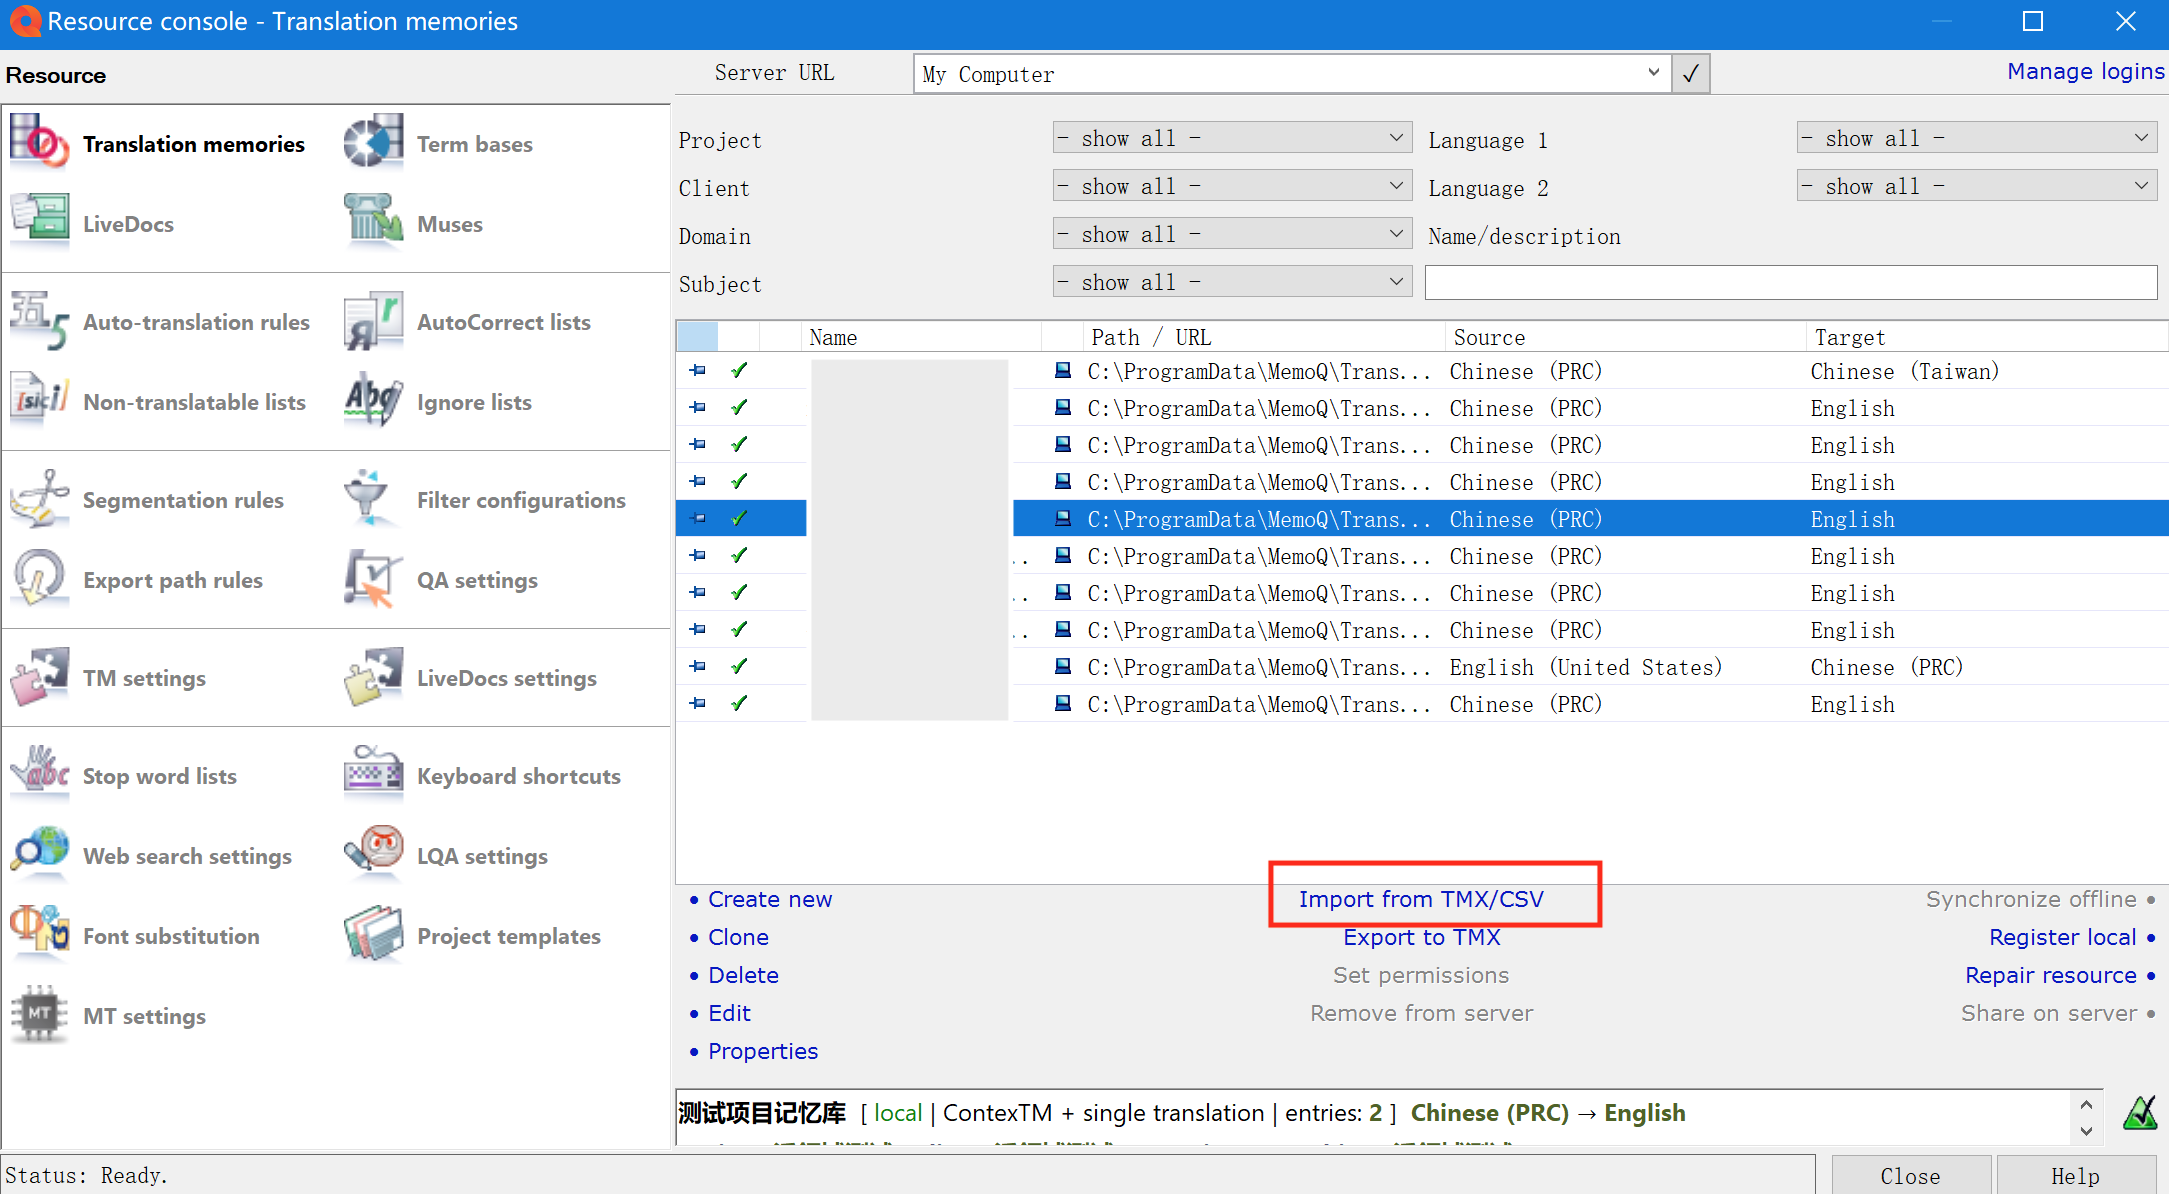2169x1194 pixels.
Task: Open the Language 1 filter dropdown
Action: [x=1976, y=138]
